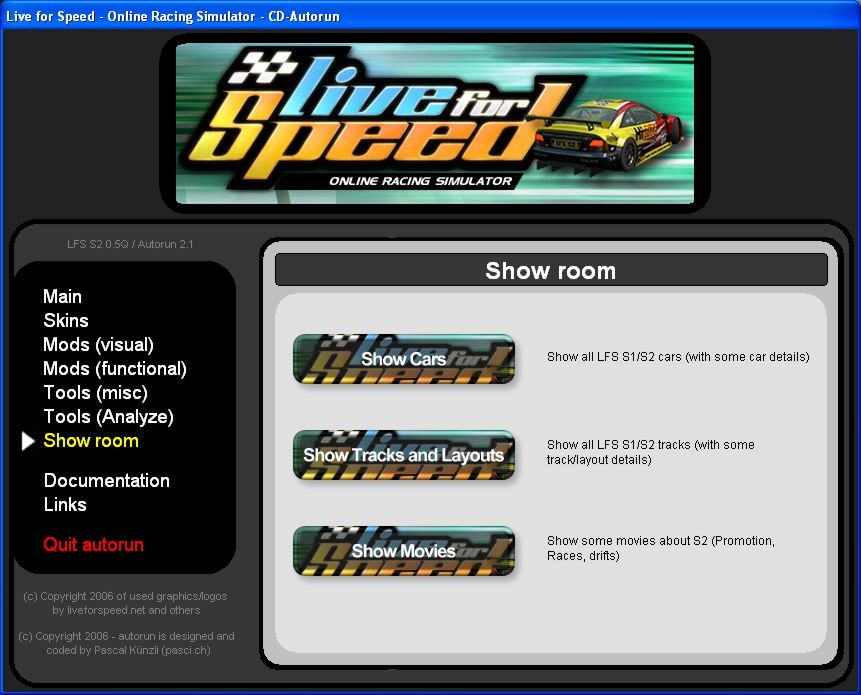Quit autorun via red link
Screen dimensions: 861x695
93,545
